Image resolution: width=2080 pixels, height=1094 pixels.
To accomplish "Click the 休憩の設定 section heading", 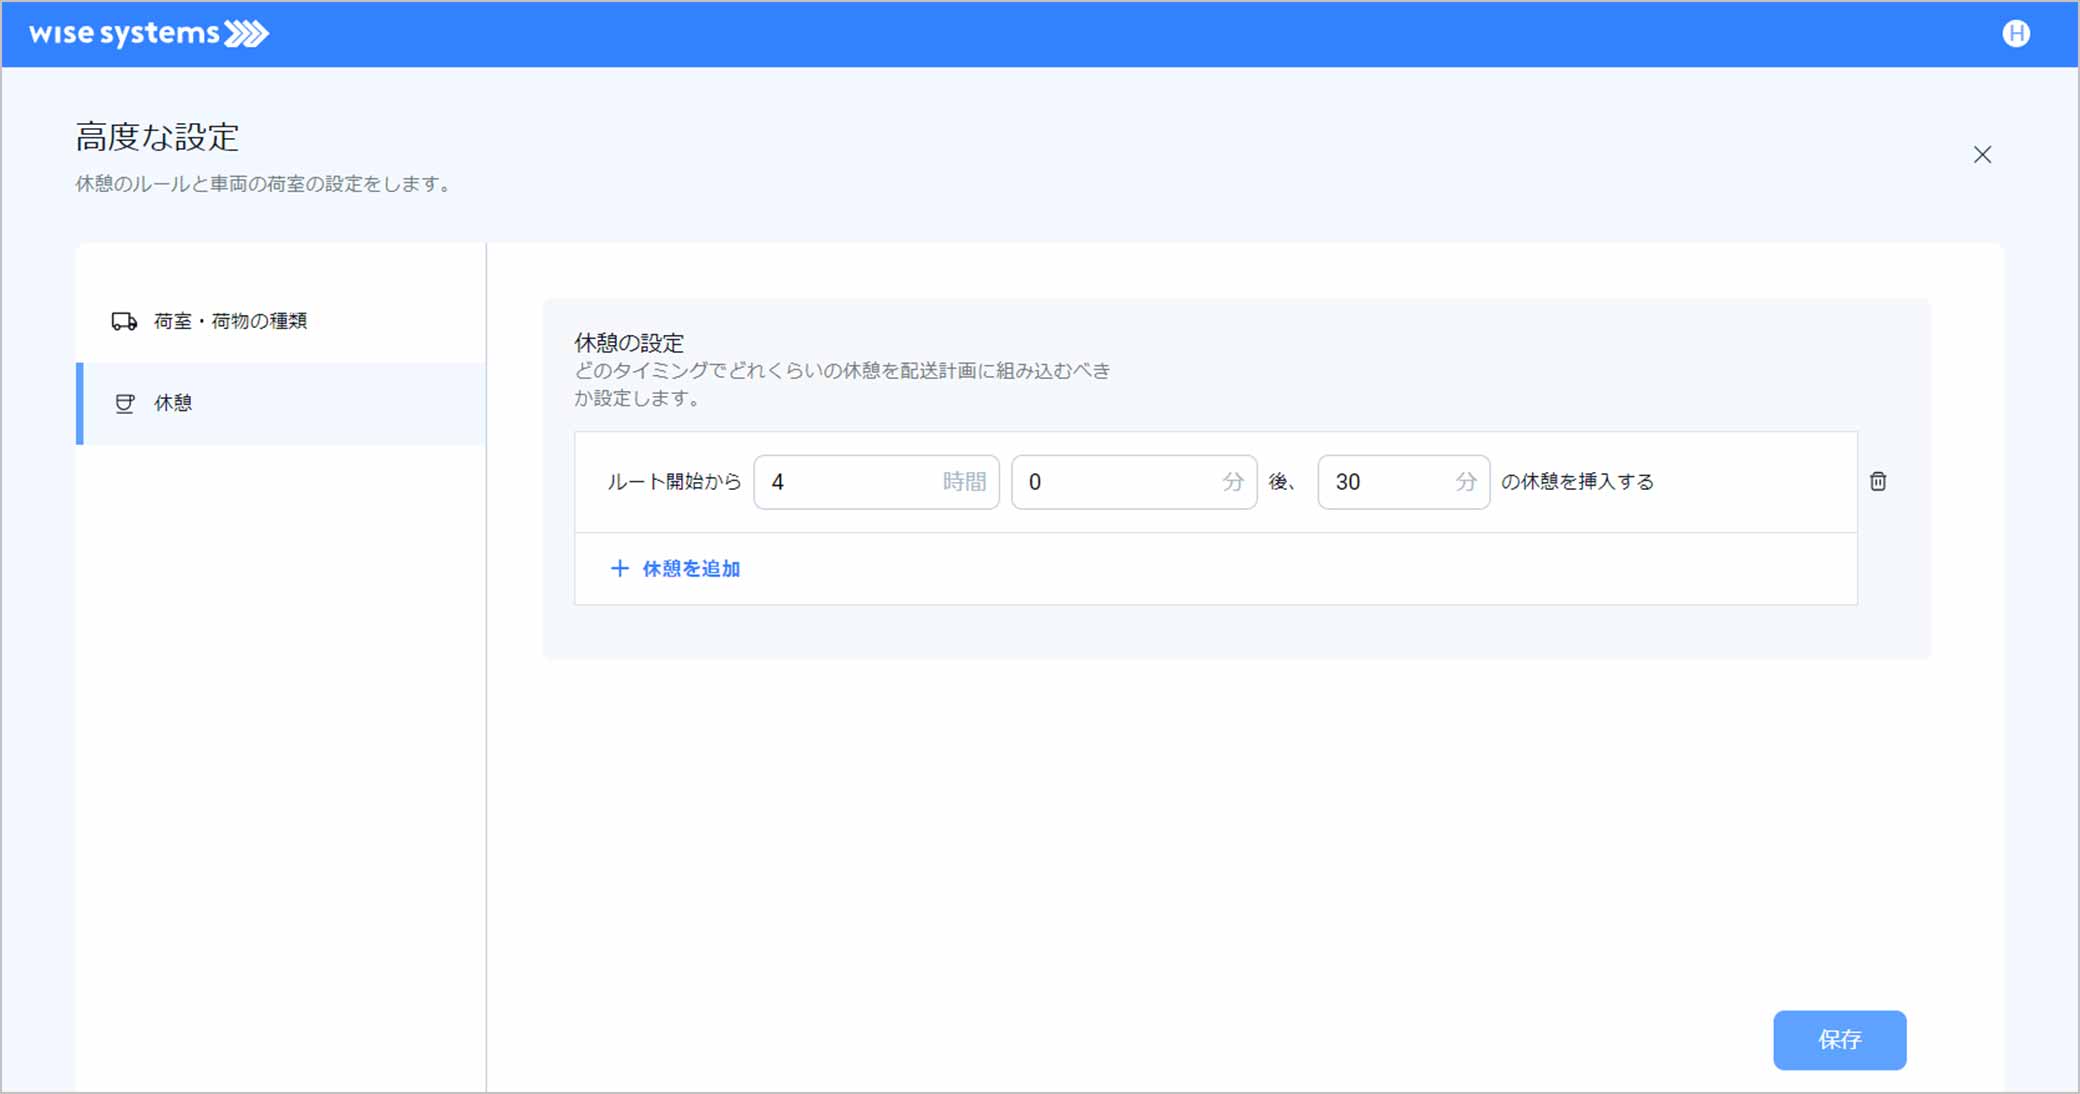I will 628,343.
